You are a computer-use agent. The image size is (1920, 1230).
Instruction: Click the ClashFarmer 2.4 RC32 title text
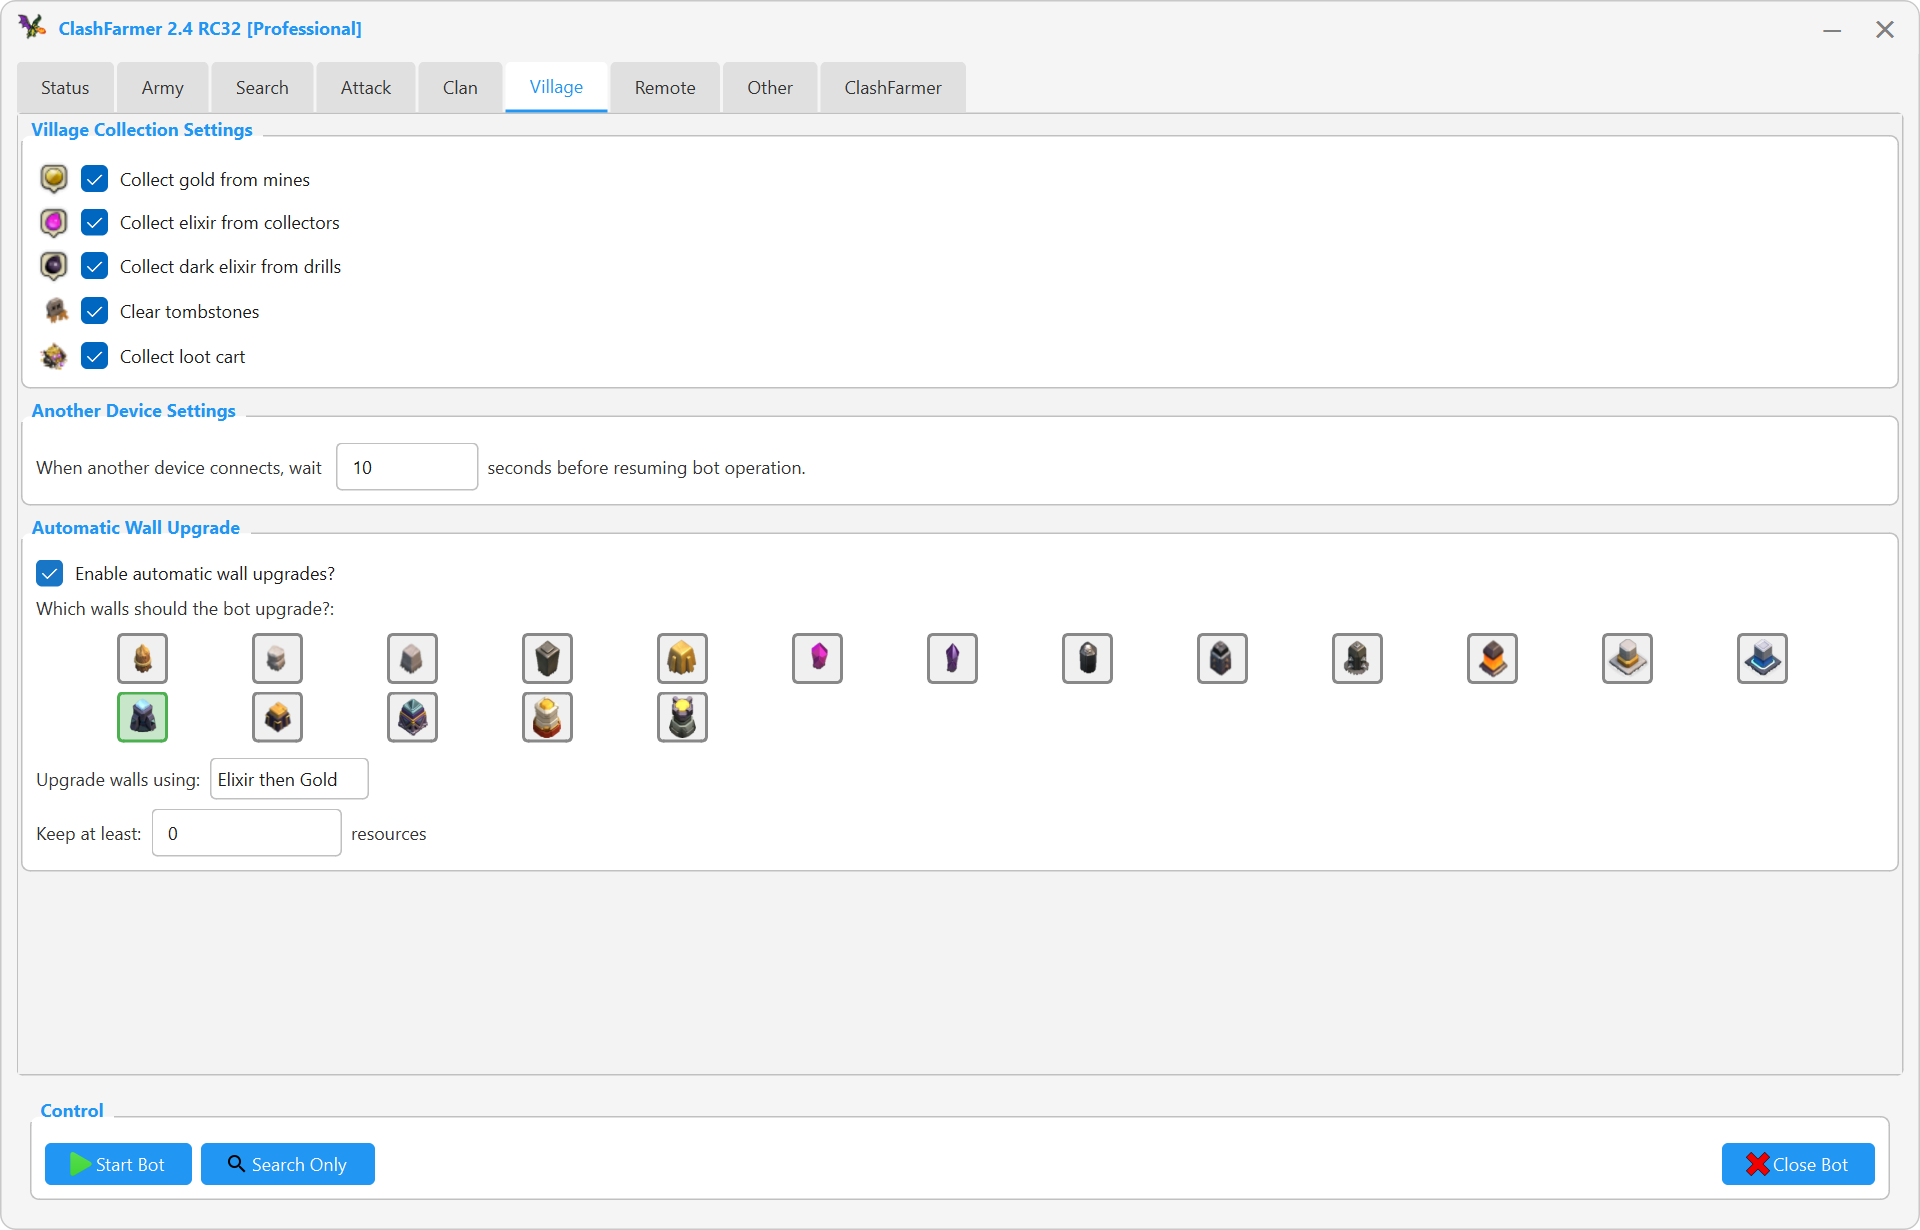210,29
